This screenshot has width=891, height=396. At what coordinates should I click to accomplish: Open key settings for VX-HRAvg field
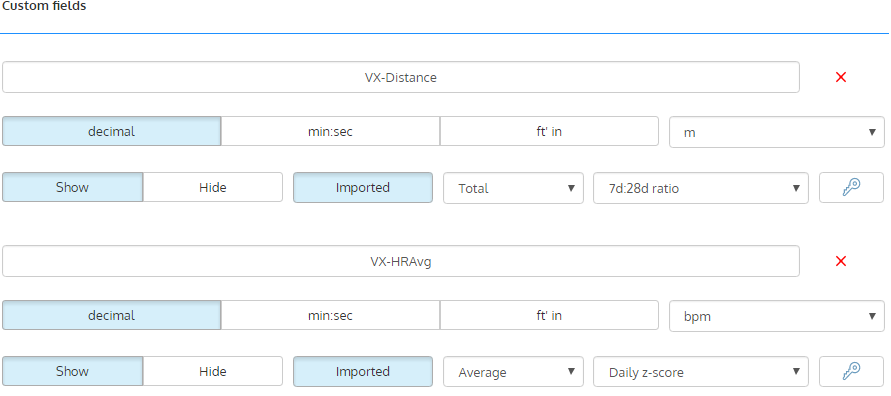851,372
